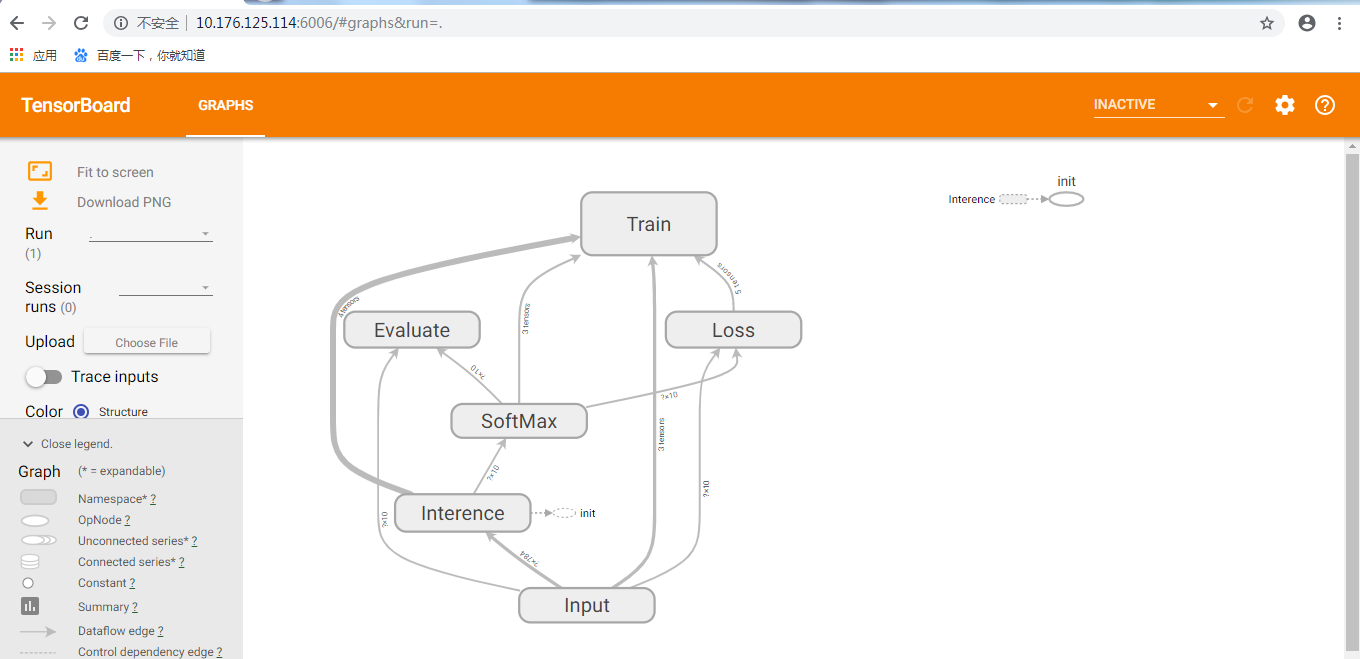Click the Namespace legend shape icon
This screenshot has width=1360, height=659.
click(x=38, y=497)
